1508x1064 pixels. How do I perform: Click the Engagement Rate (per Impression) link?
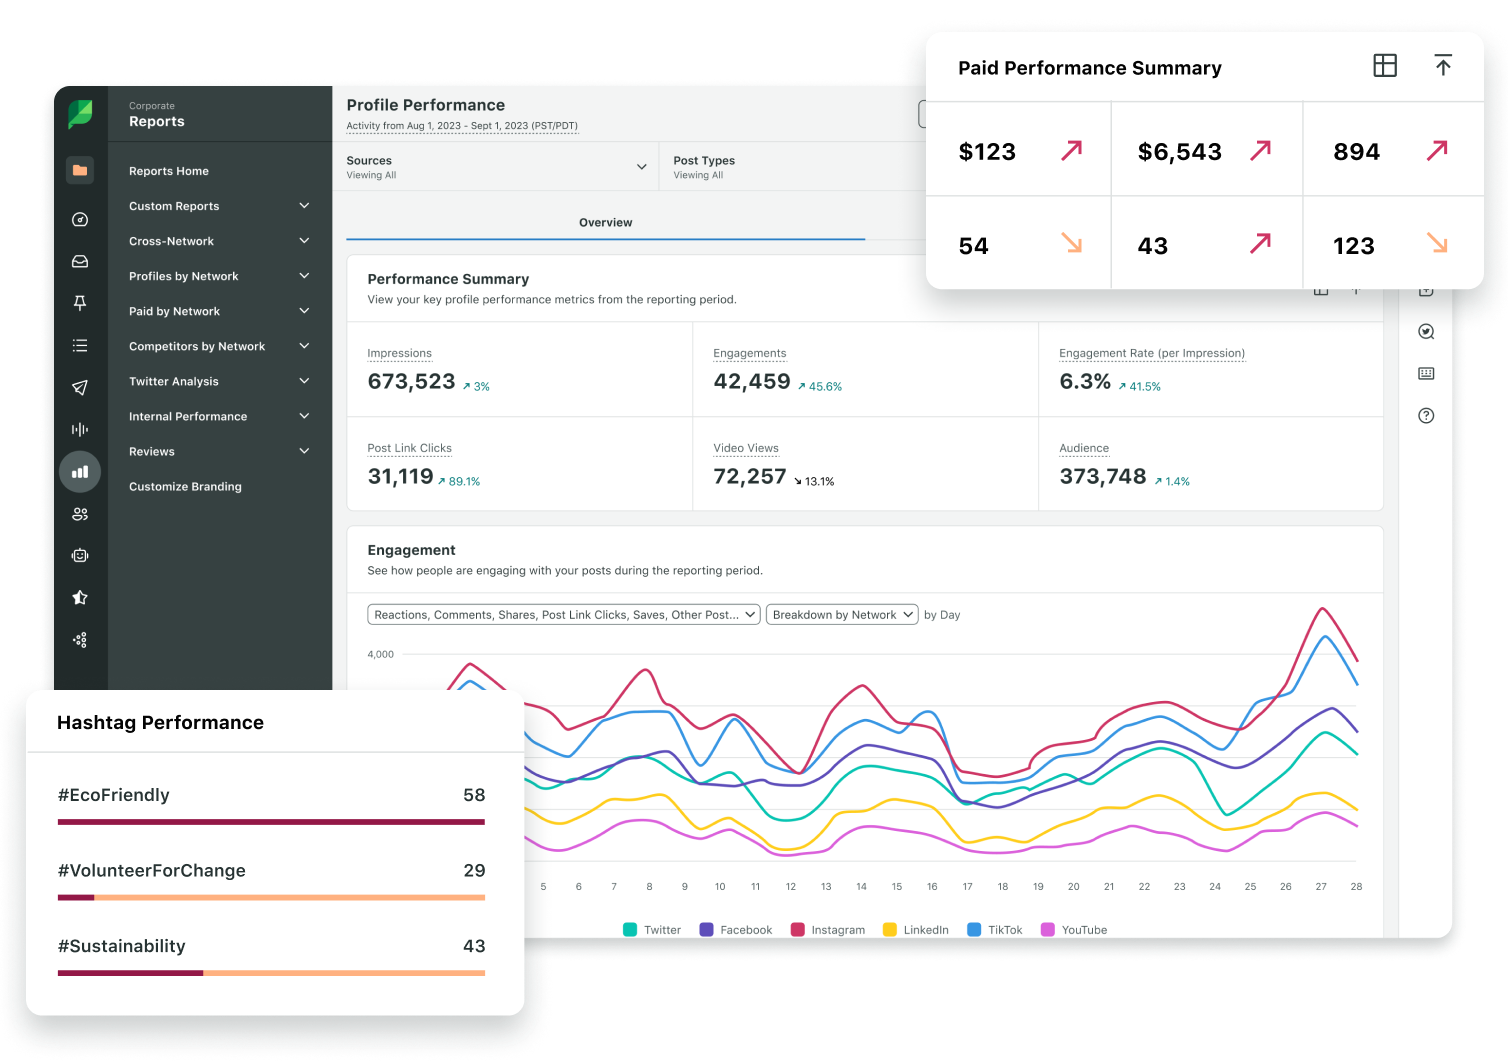(x=1152, y=353)
